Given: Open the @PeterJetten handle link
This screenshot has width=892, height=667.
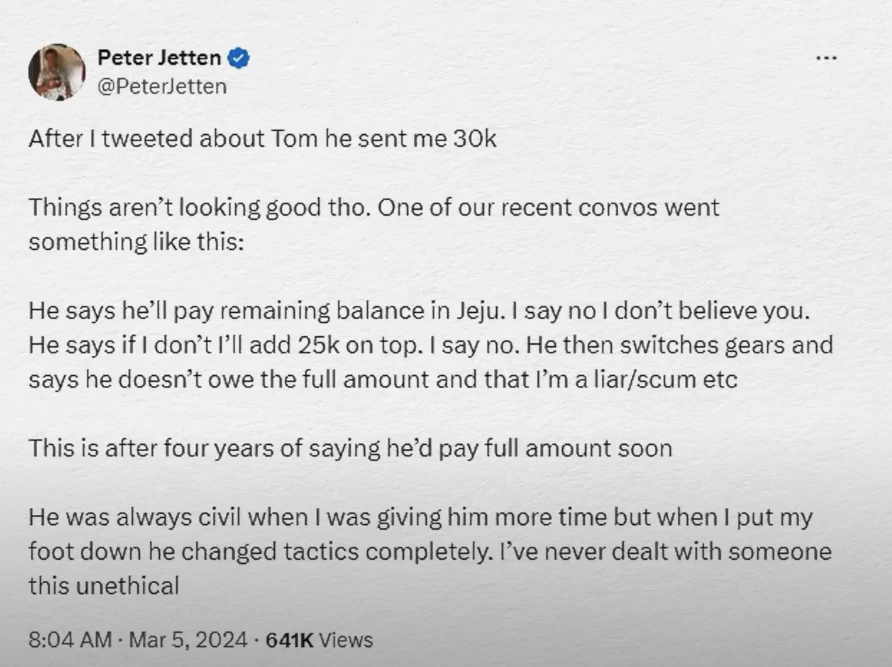Looking at the screenshot, I should 162,86.
